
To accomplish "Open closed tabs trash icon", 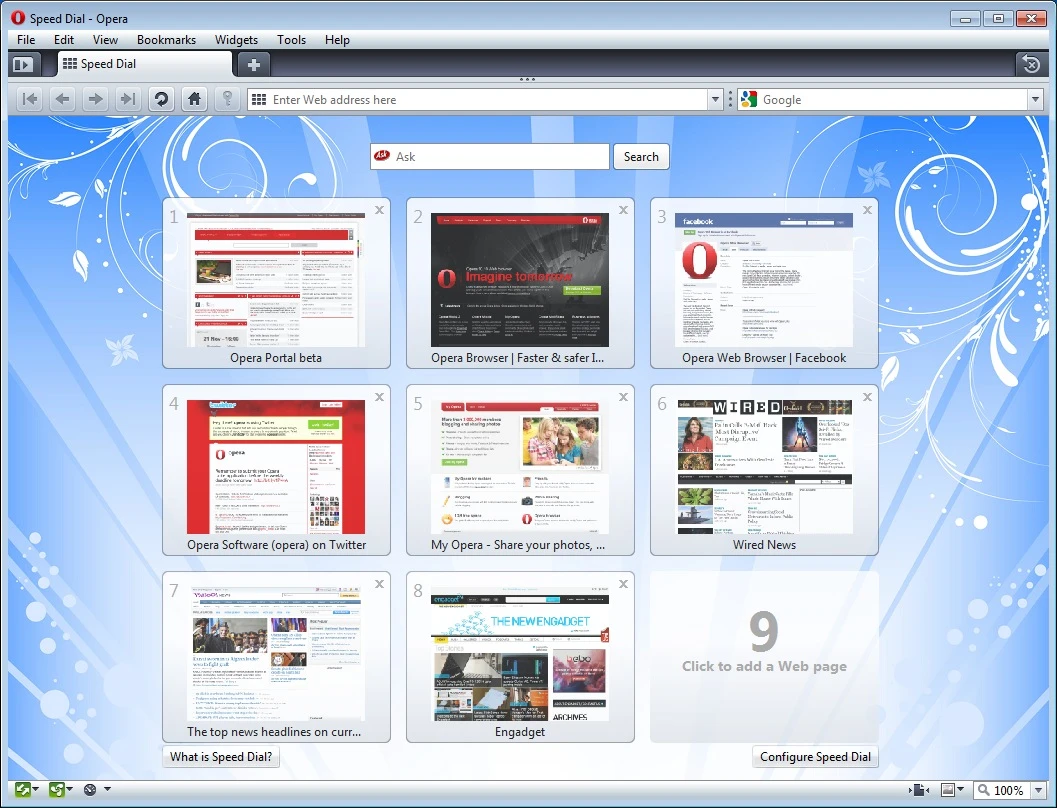I will [x=1031, y=64].
